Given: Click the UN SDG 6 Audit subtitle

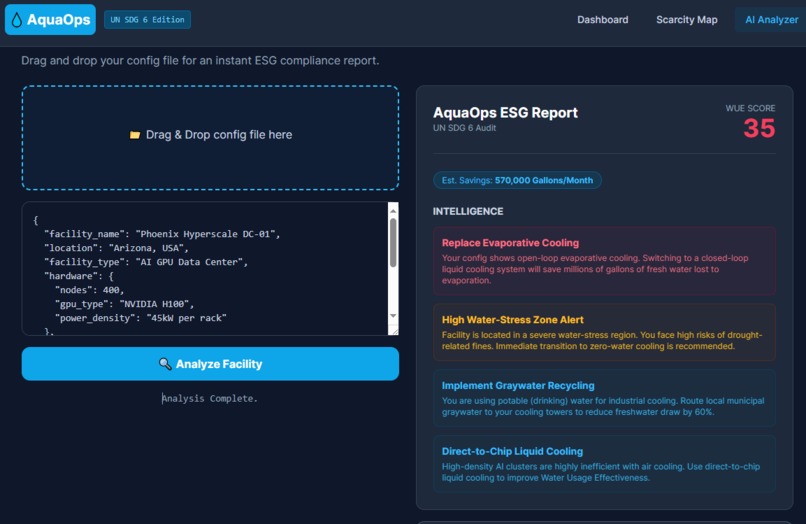Looking at the screenshot, I should (464, 128).
